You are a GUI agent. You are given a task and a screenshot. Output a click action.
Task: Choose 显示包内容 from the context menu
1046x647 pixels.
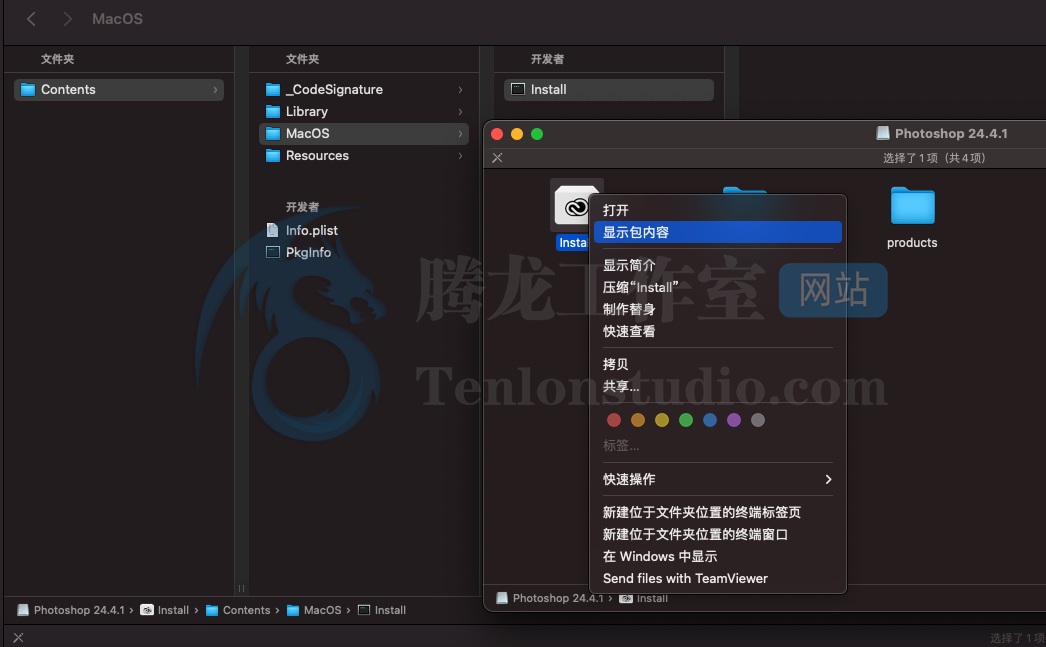point(718,232)
